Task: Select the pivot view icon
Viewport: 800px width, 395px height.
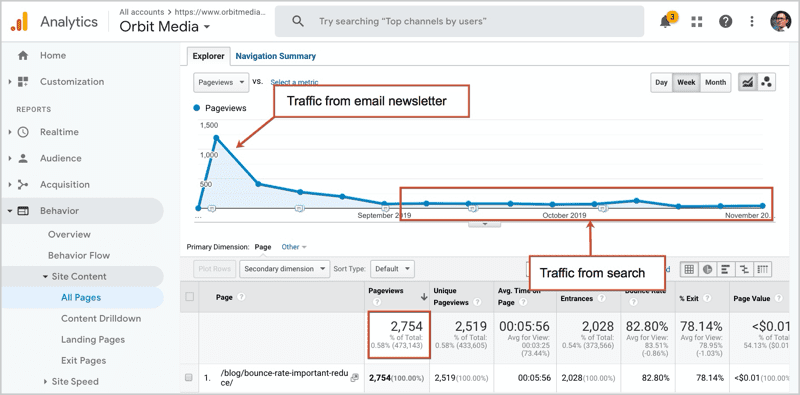Action: pyautogui.click(x=762, y=269)
